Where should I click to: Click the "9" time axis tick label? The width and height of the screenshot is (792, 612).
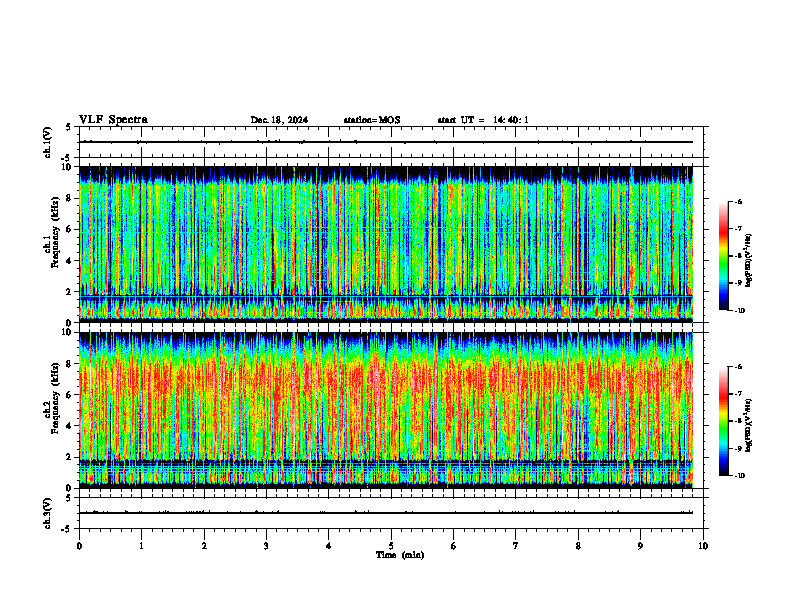[x=640, y=546]
